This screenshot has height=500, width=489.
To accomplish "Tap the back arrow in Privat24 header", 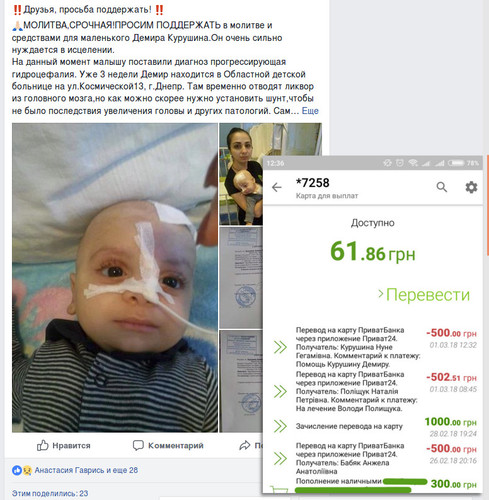I will click(x=277, y=187).
